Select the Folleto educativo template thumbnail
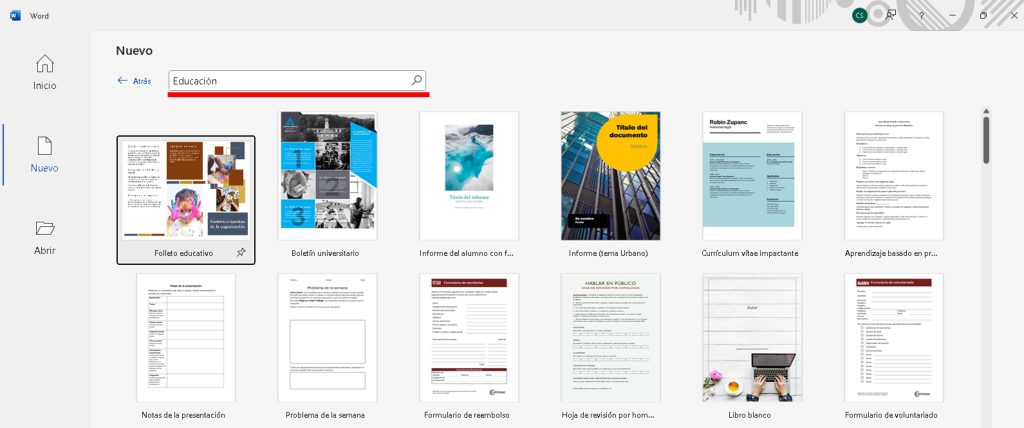 point(186,187)
